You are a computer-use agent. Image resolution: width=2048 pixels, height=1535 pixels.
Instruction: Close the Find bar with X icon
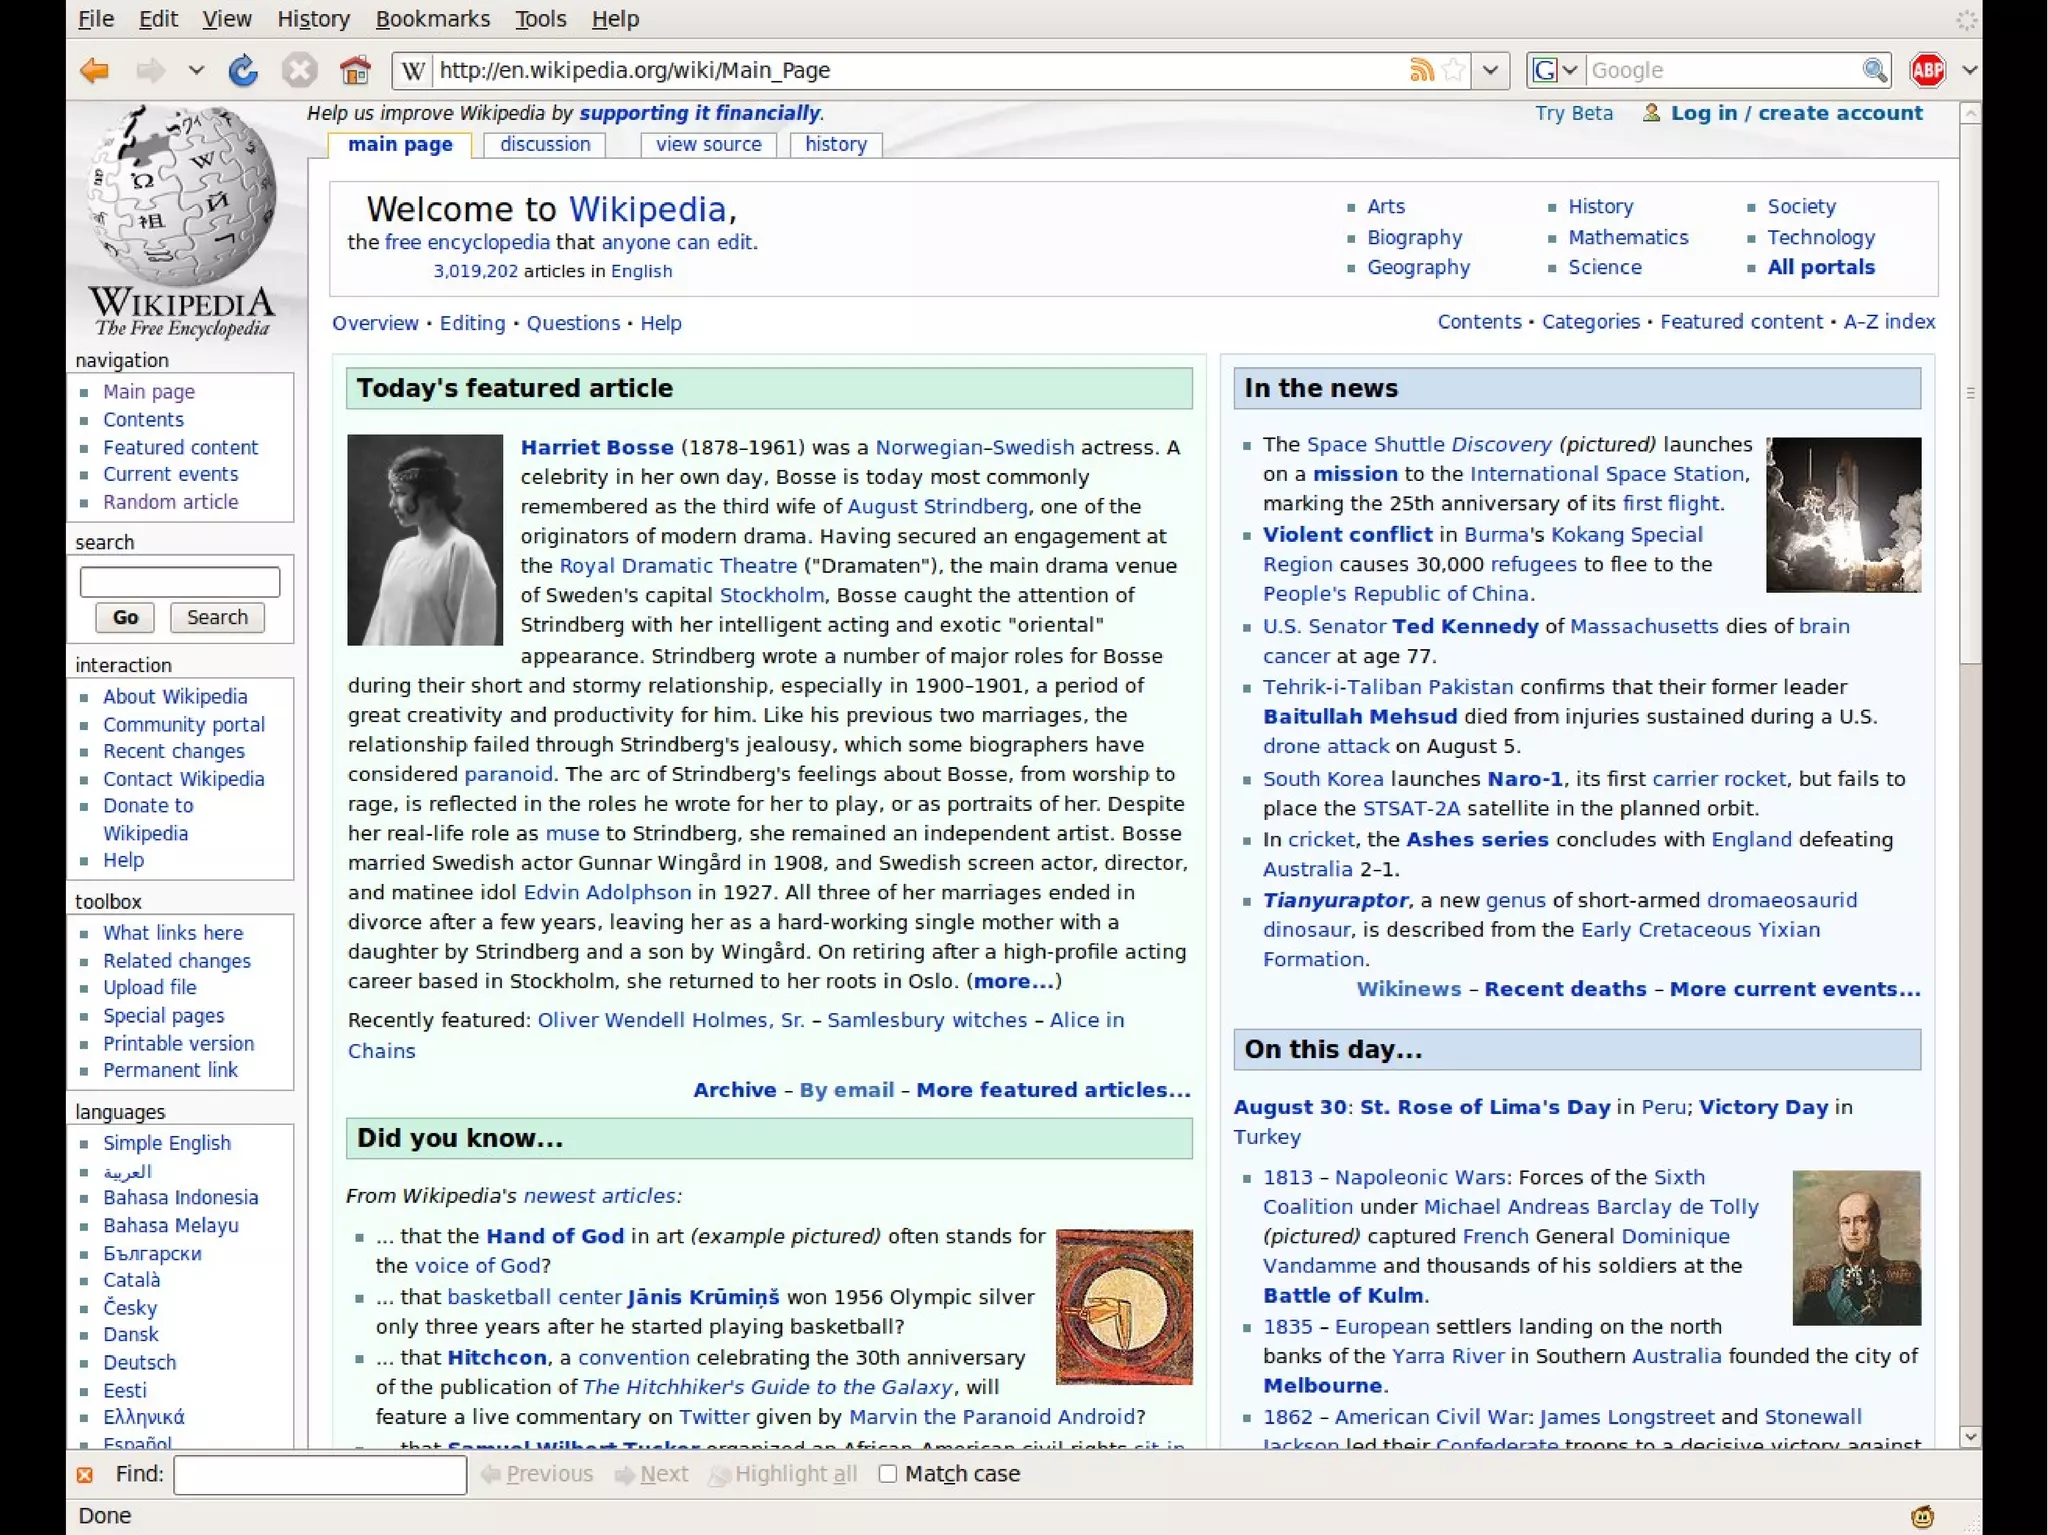[x=85, y=1475]
